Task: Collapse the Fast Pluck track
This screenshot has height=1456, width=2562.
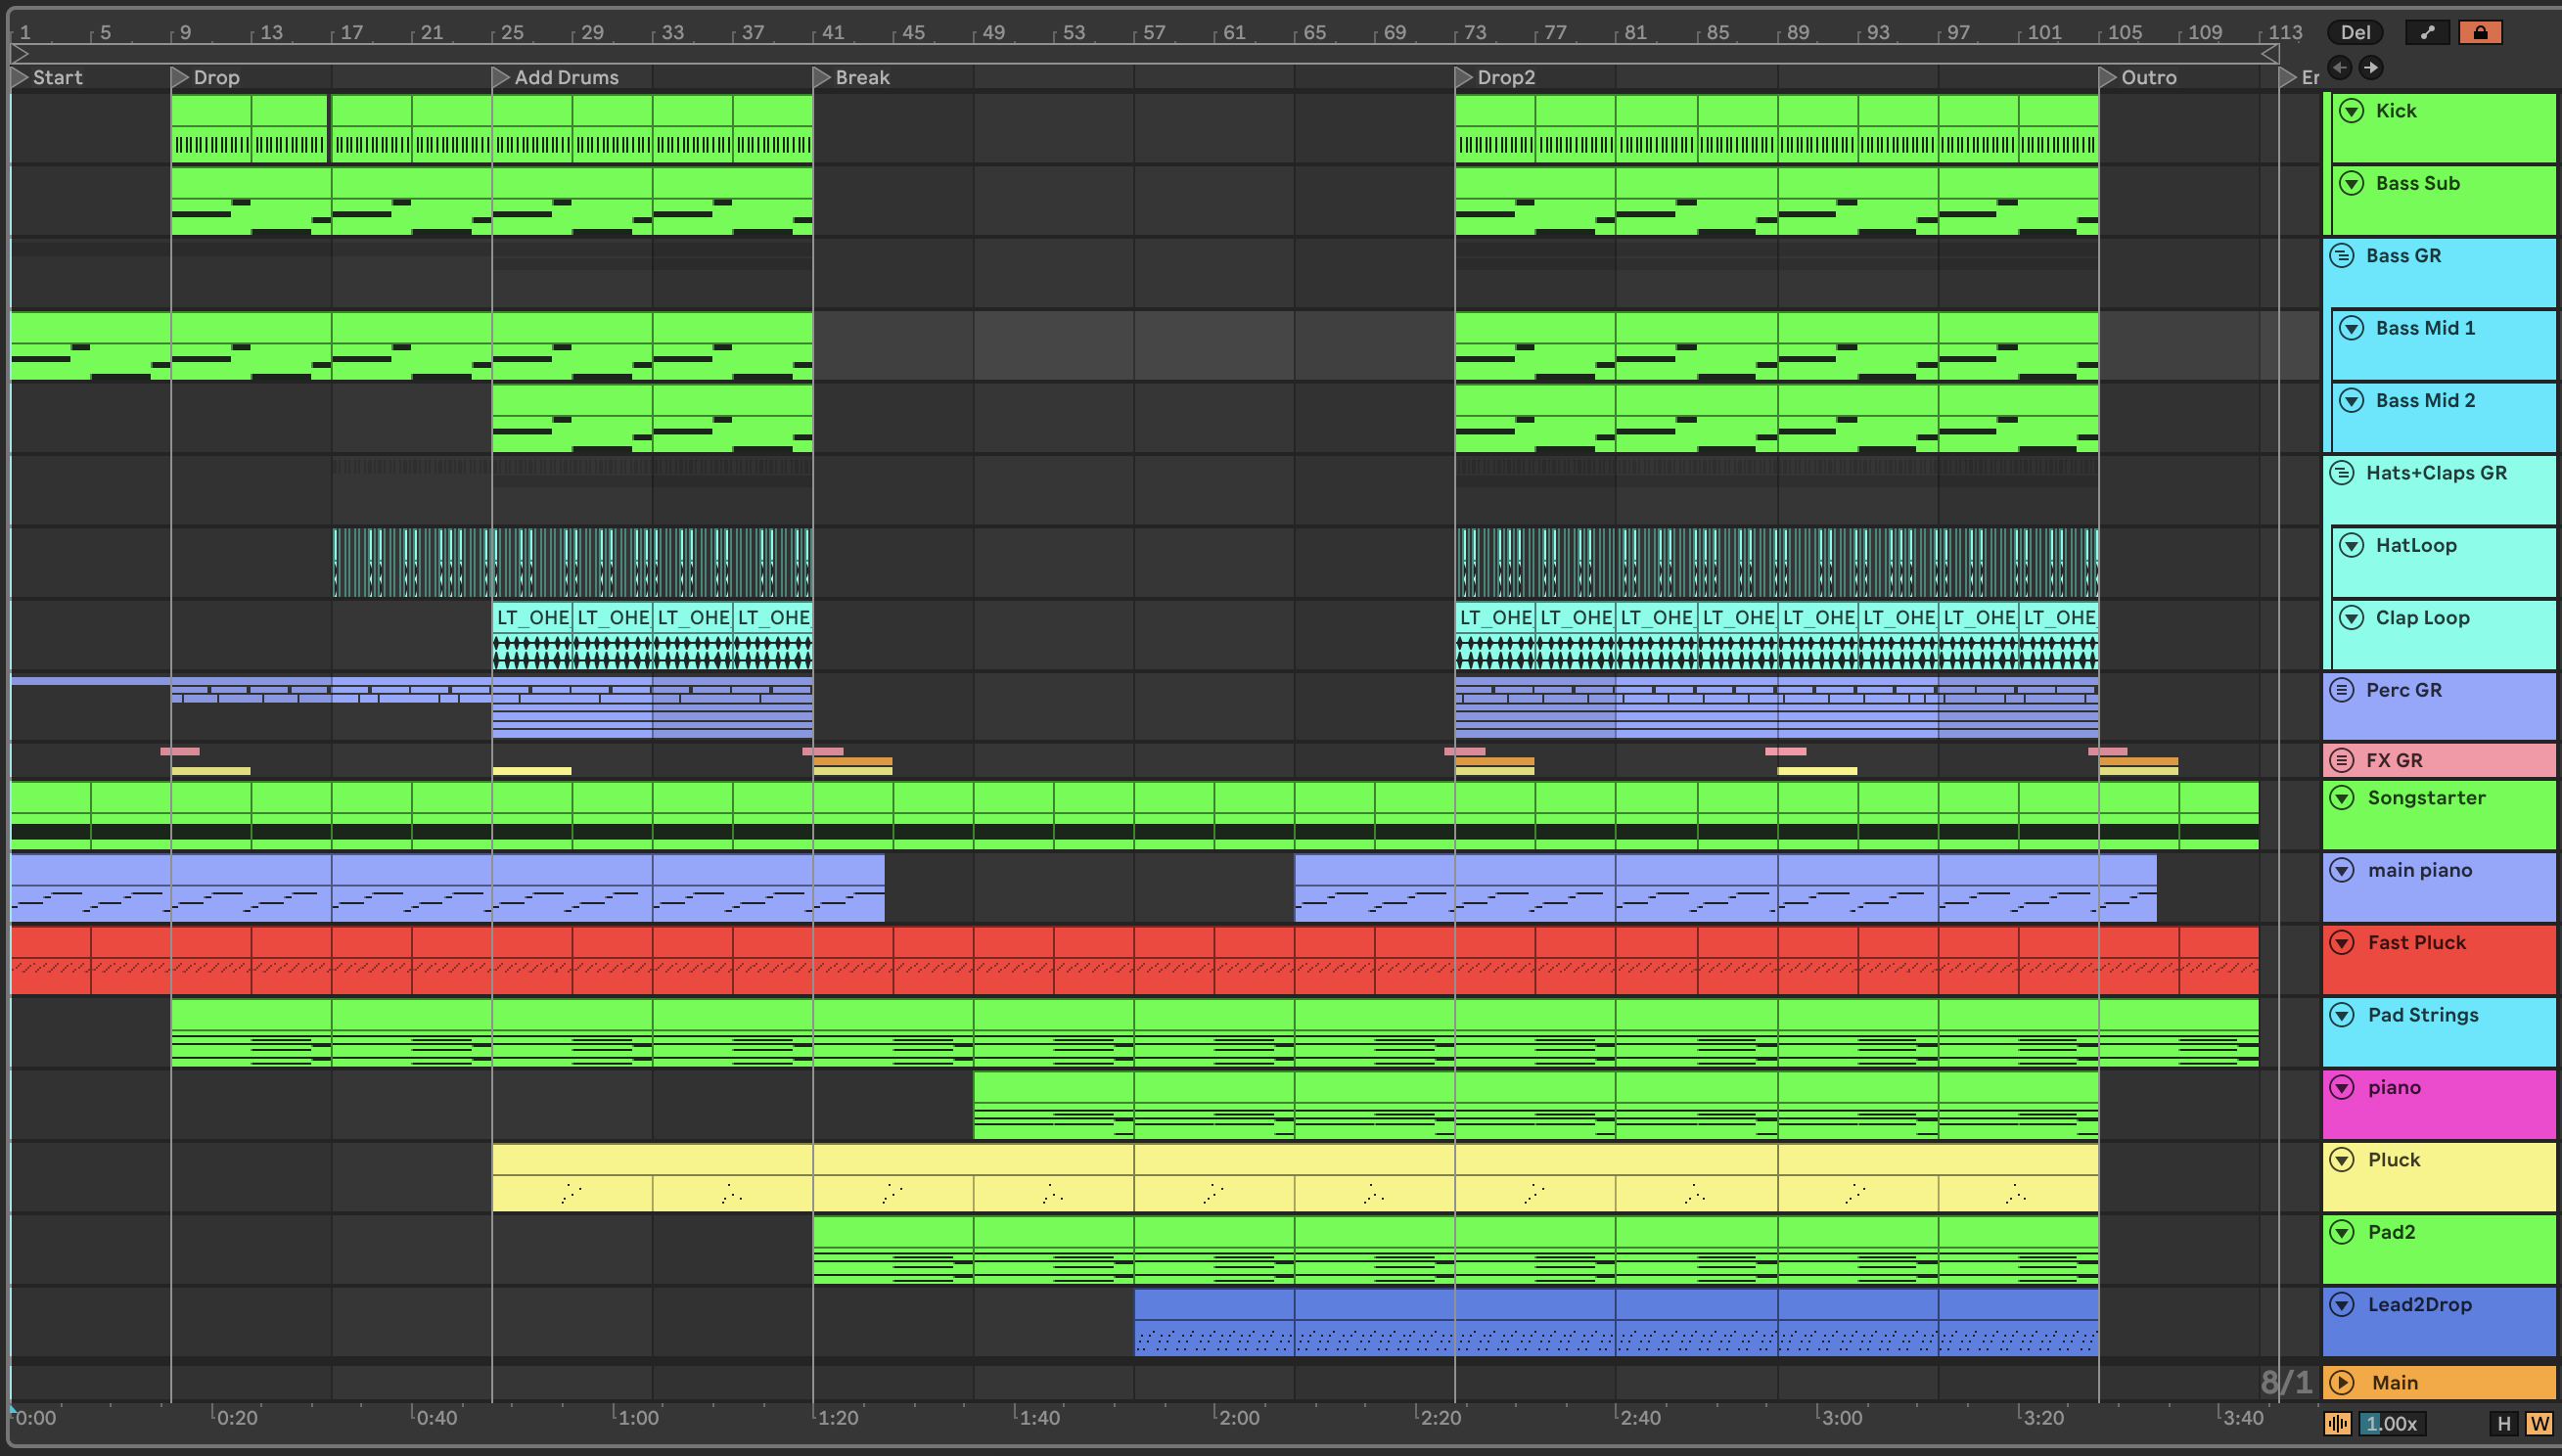Action: click(x=2342, y=942)
